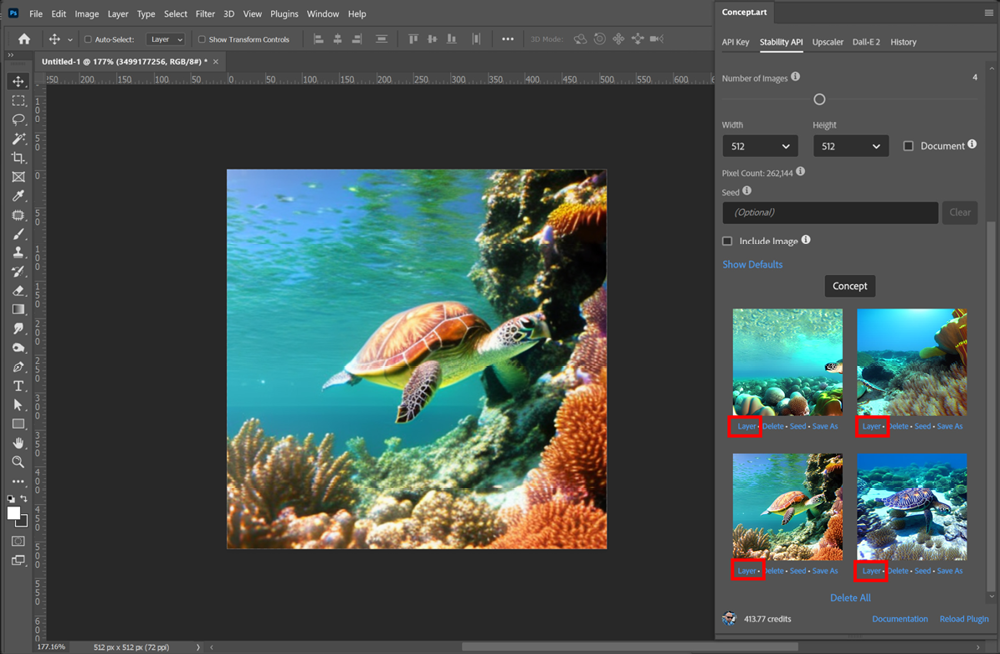
Task: Open the three-dot options in the options bar
Action: tap(508, 39)
